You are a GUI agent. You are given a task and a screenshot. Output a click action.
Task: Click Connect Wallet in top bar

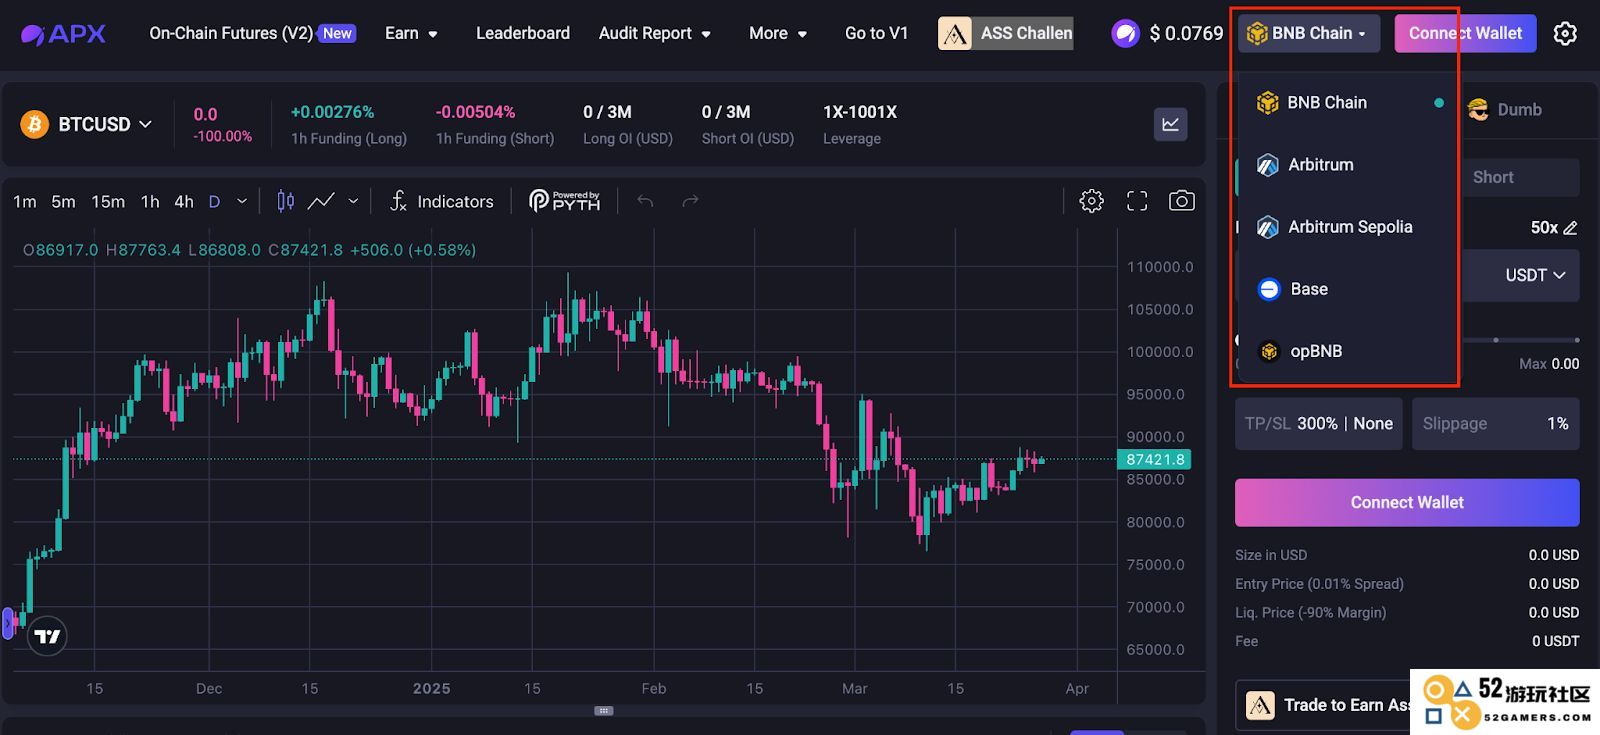(1465, 33)
